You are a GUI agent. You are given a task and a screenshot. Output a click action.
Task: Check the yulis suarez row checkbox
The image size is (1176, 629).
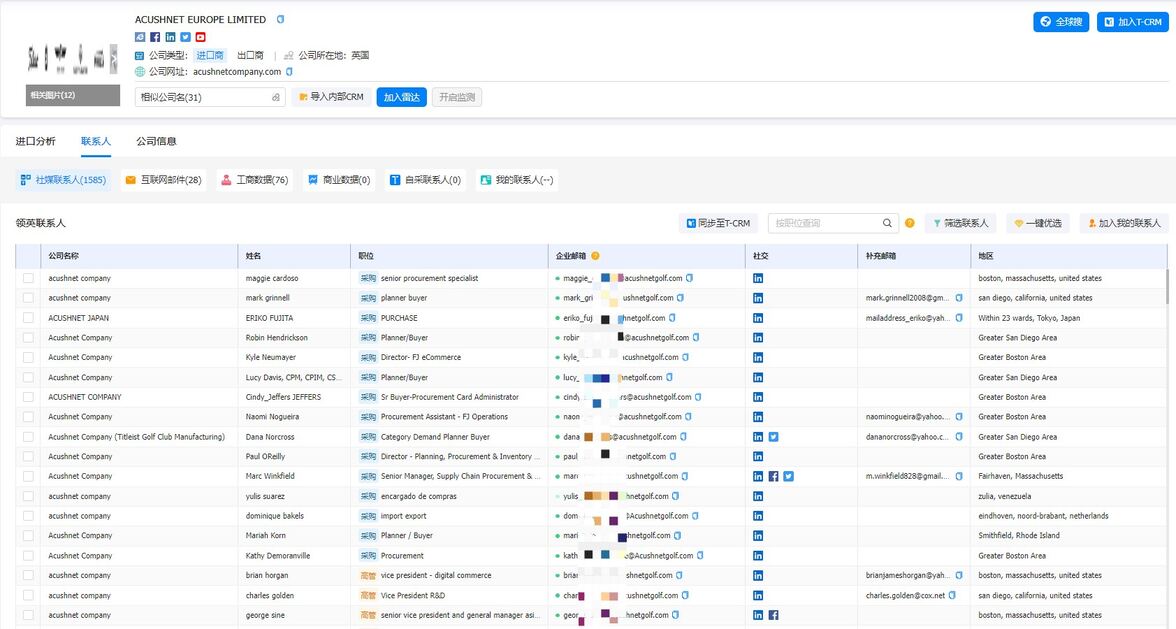click(28, 496)
